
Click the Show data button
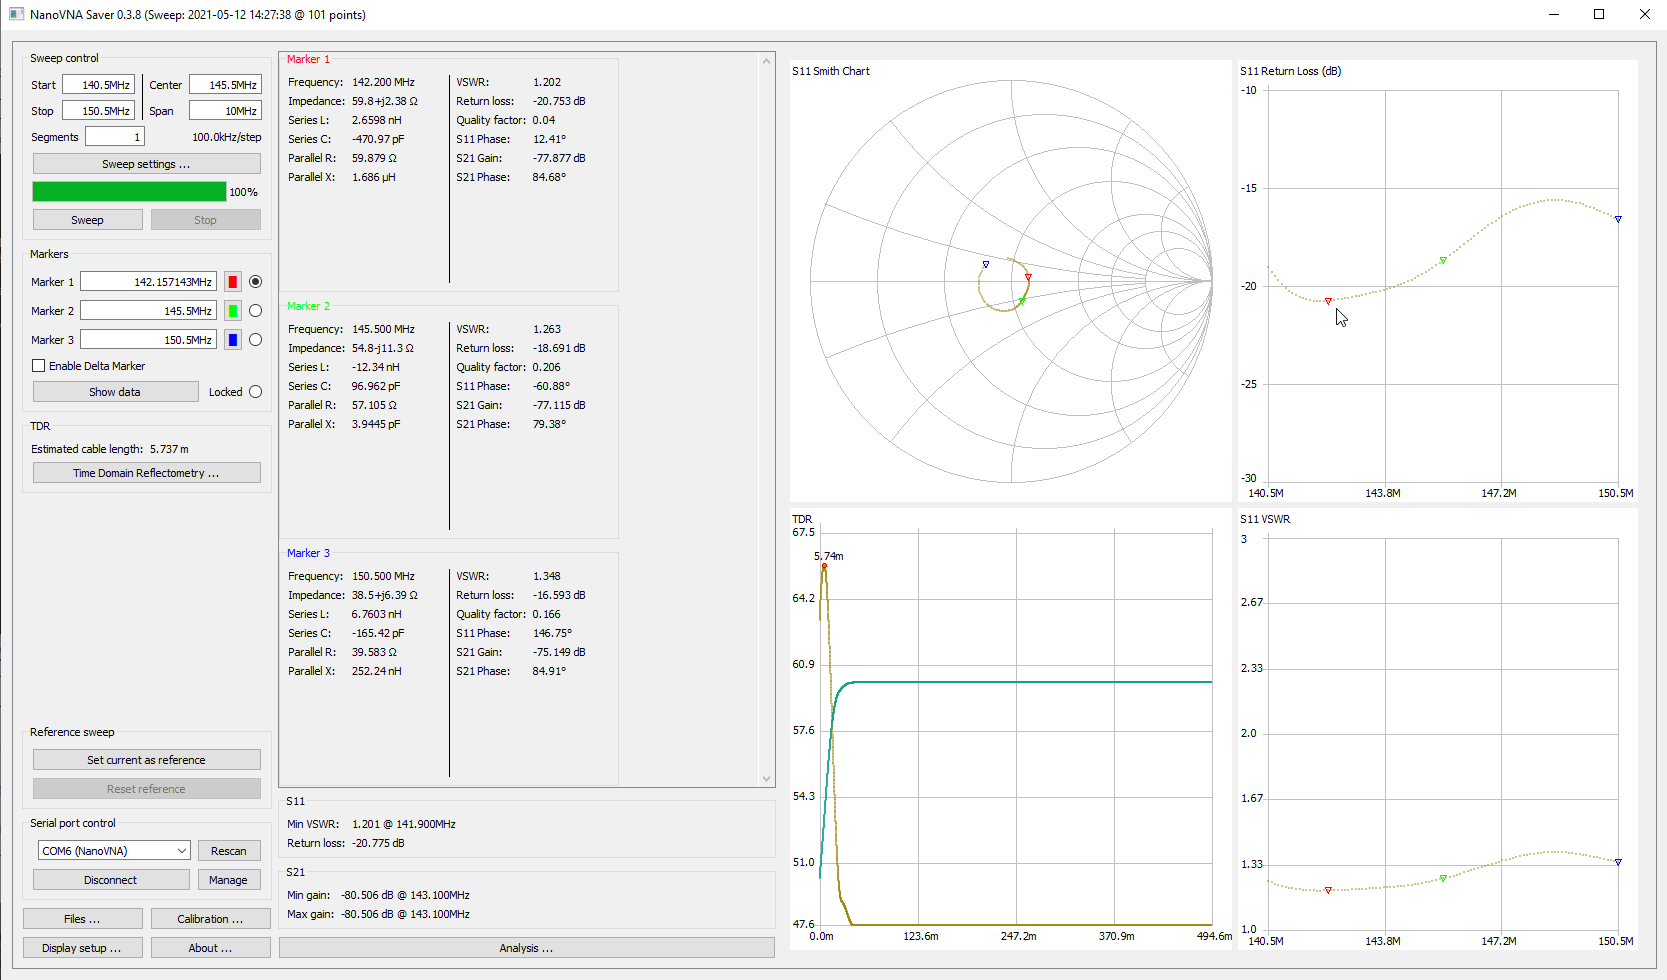coord(115,392)
